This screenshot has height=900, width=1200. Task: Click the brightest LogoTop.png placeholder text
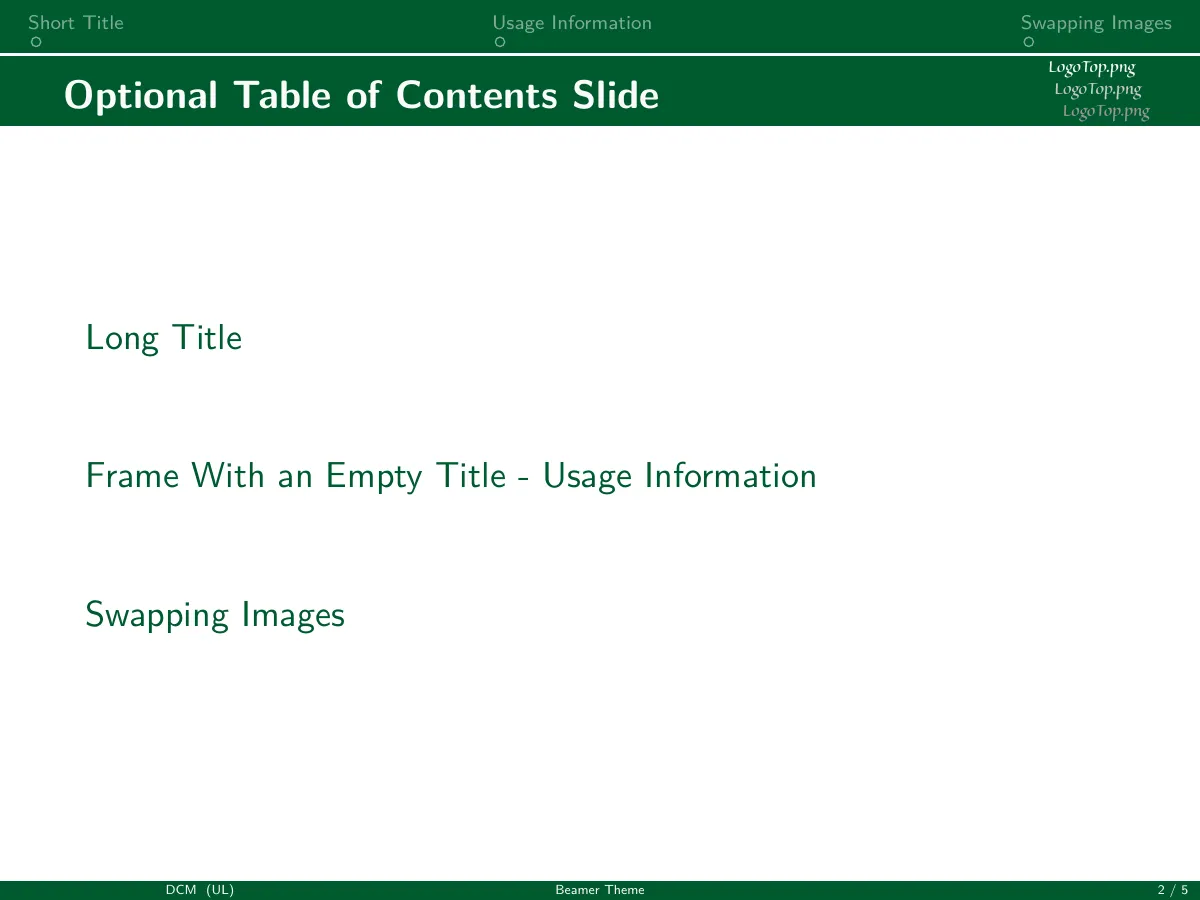[1092, 68]
